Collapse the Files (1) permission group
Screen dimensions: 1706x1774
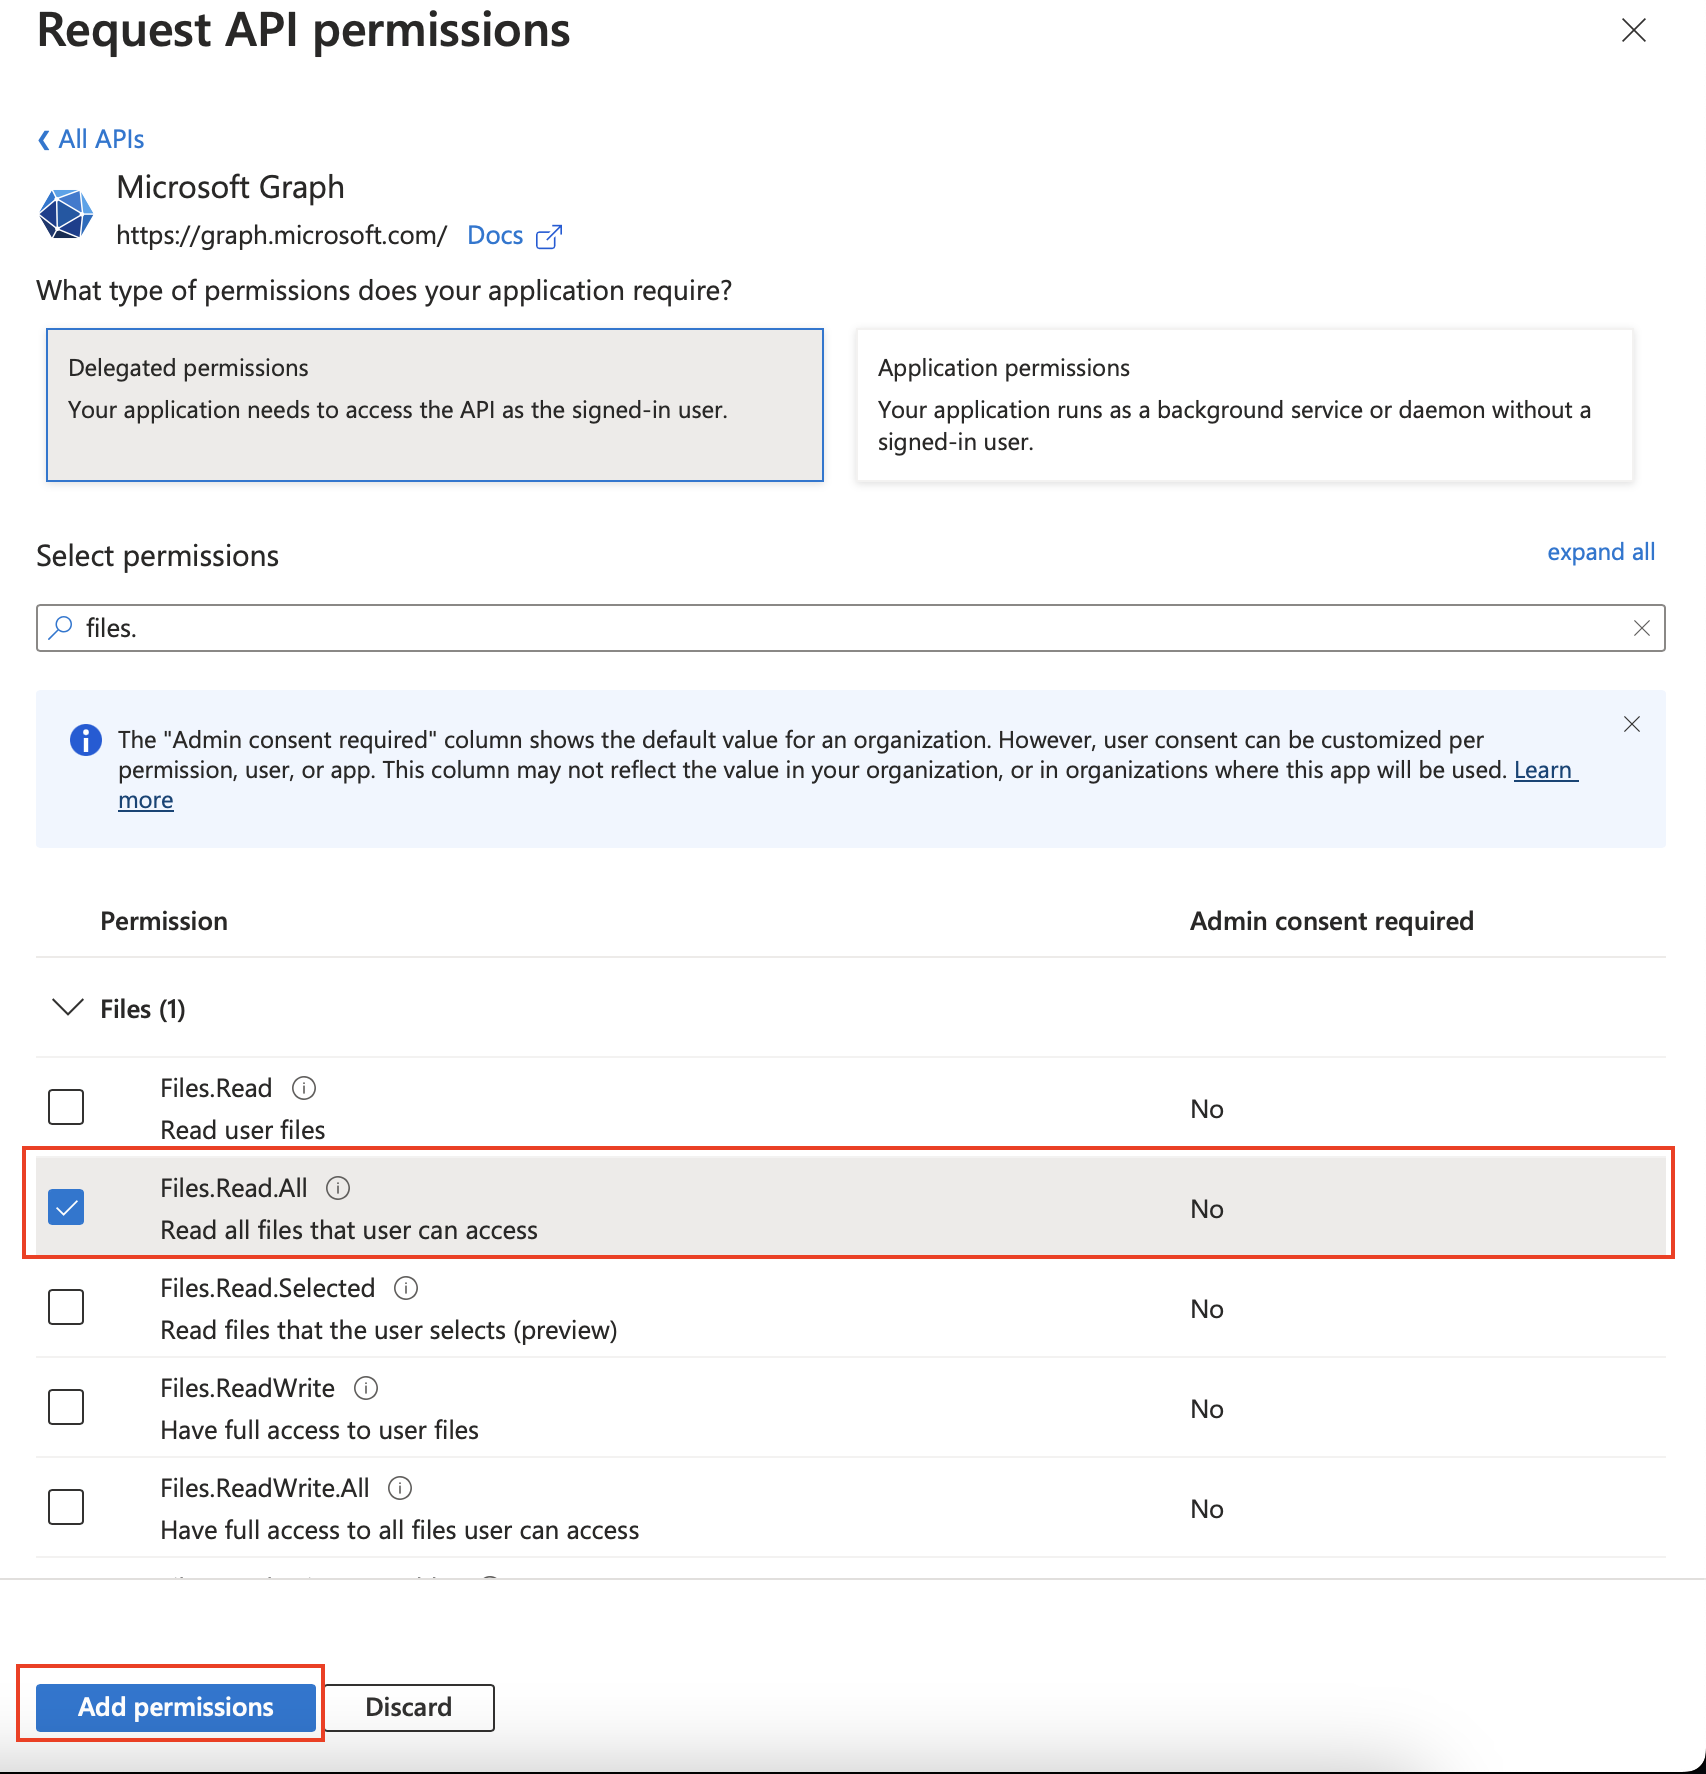click(67, 1008)
